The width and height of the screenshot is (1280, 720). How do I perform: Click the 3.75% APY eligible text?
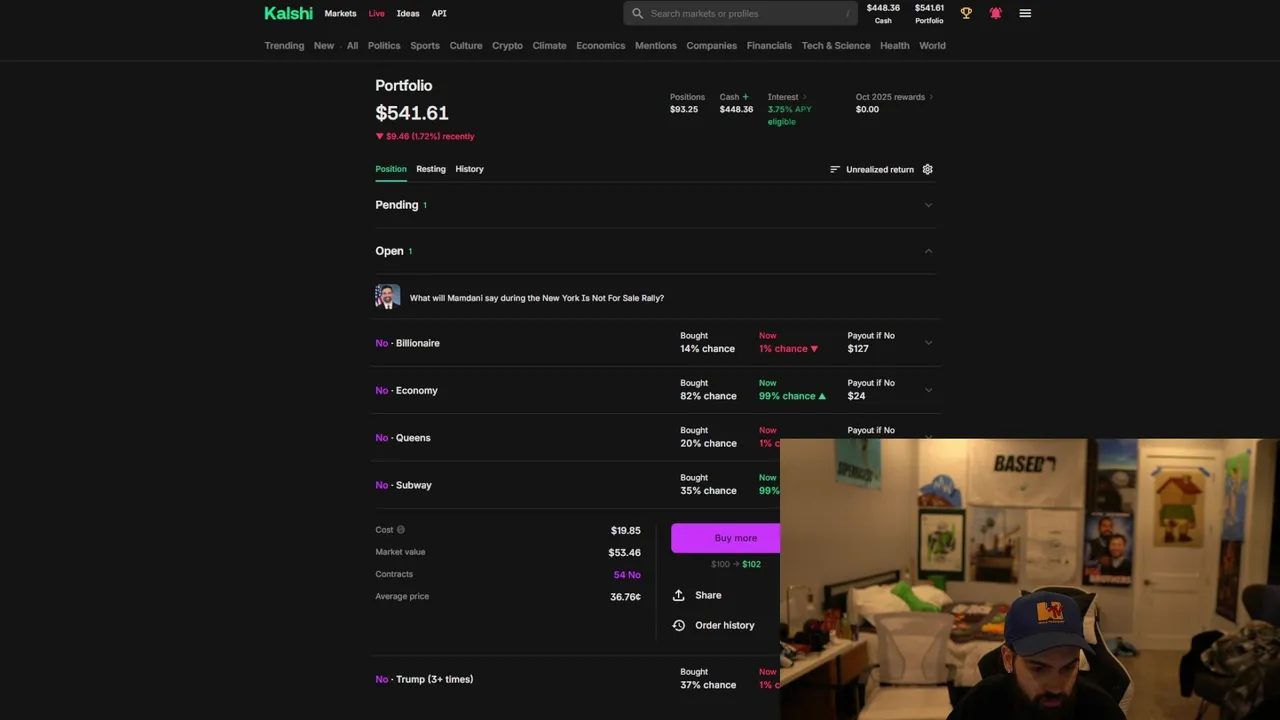789,115
